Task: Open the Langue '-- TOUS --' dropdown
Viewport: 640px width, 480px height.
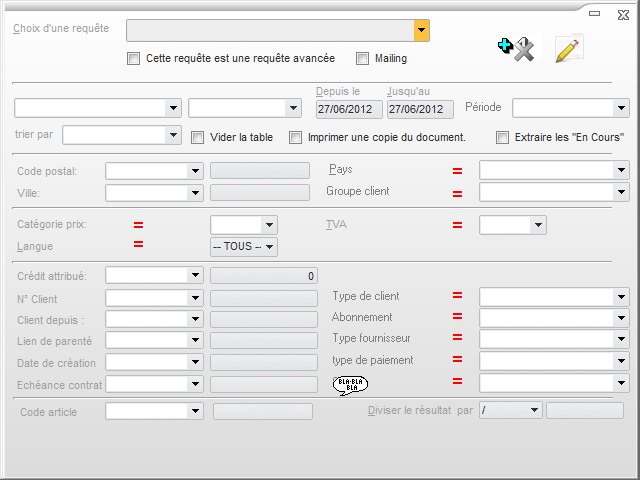Action: pyautogui.click(x=268, y=246)
